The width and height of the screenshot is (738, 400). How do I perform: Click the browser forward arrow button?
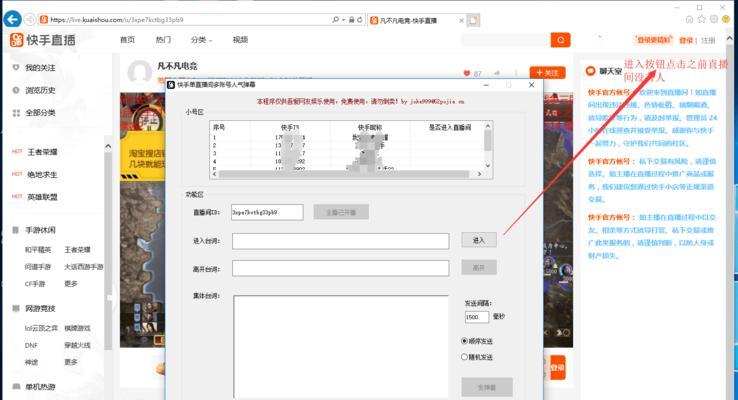pyautogui.click(x=30, y=19)
